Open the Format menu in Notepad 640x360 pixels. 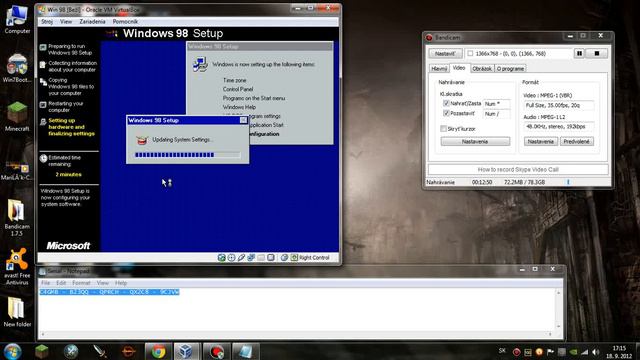click(81, 283)
